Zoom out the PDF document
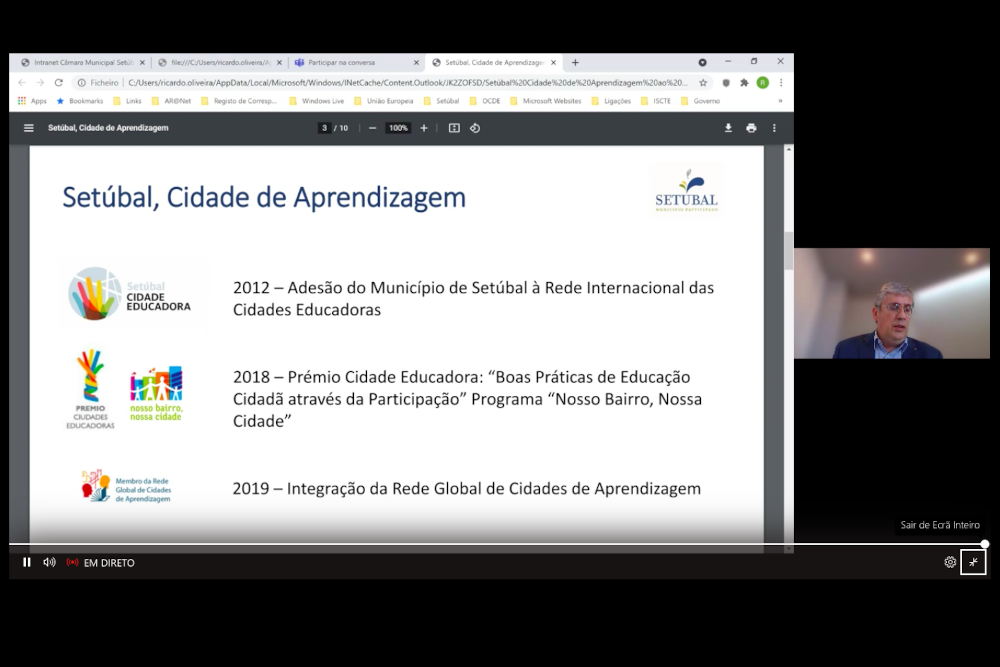The image size is (1000, 667). click(x=372, y=128)
